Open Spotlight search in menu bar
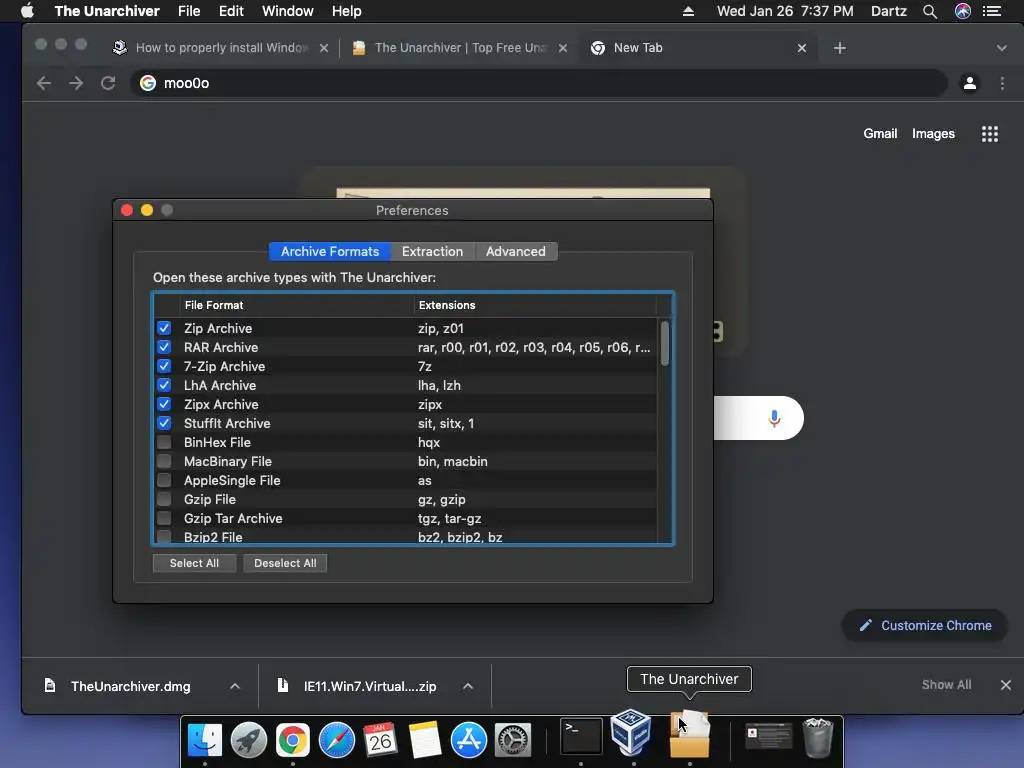The image size is (1024, 768). point(930,11)
